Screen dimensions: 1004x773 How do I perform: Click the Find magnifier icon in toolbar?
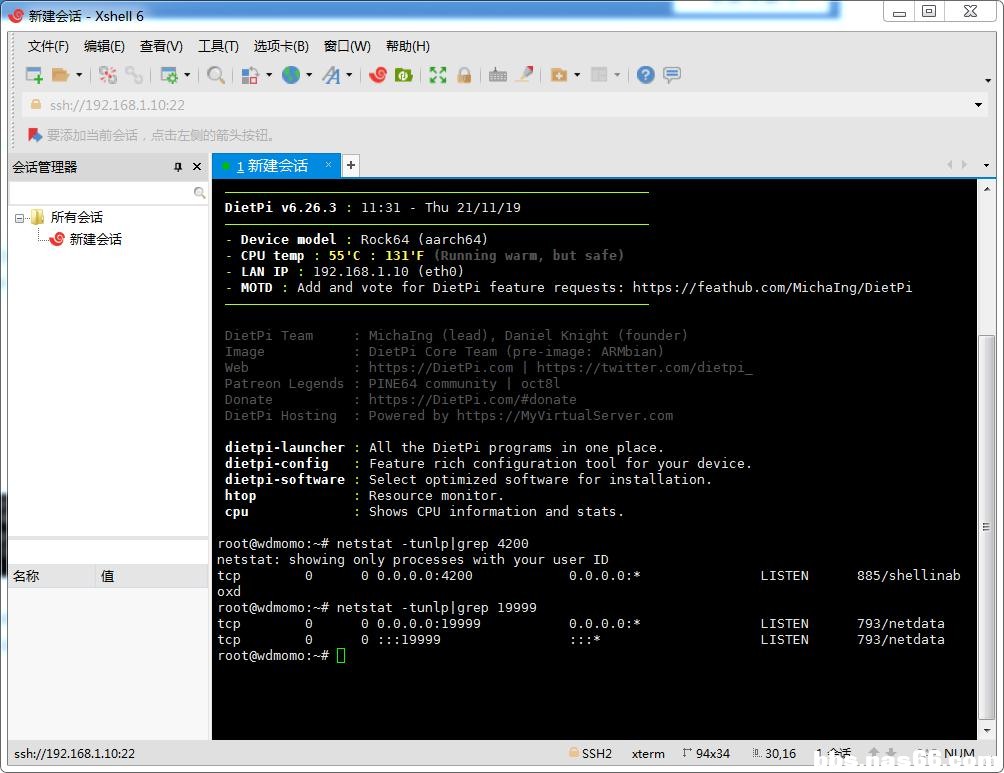216,75
